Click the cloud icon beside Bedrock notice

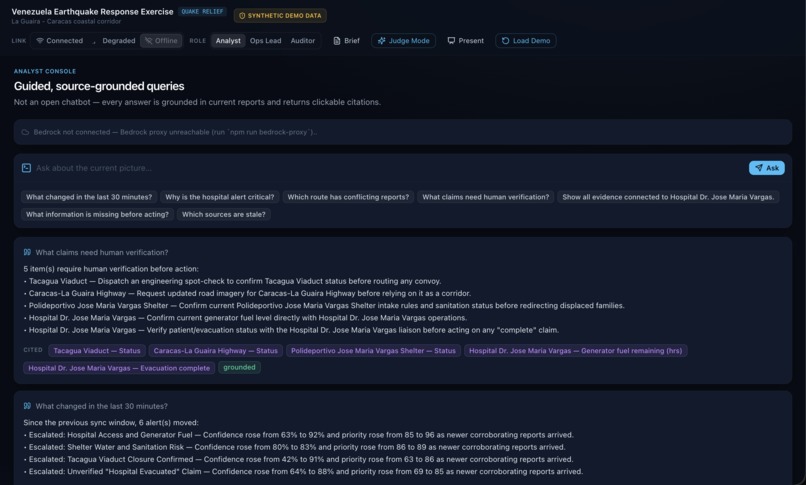[x=25, y=132]
